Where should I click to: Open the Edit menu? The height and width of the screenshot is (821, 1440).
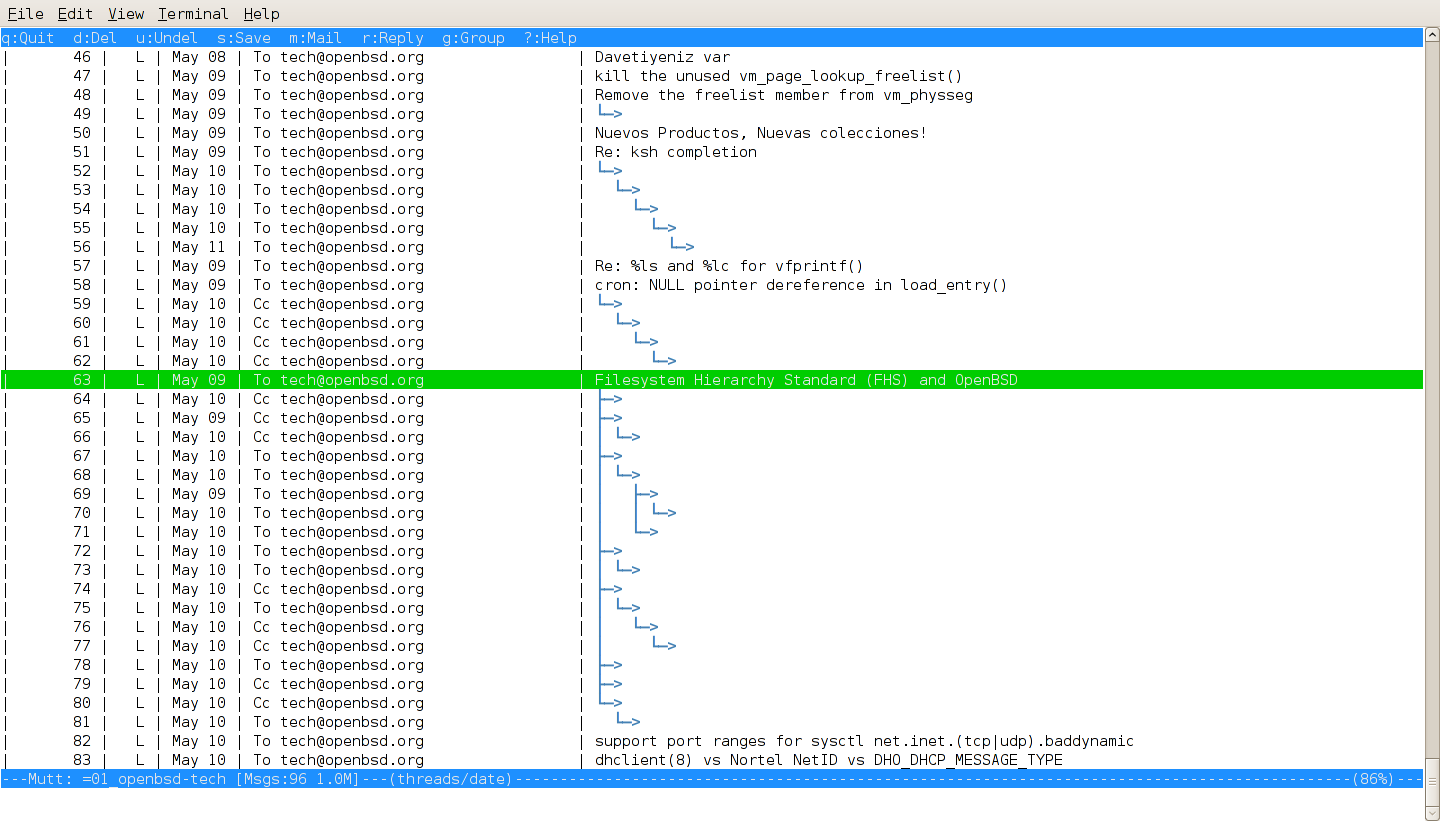[x=75, y=14]
